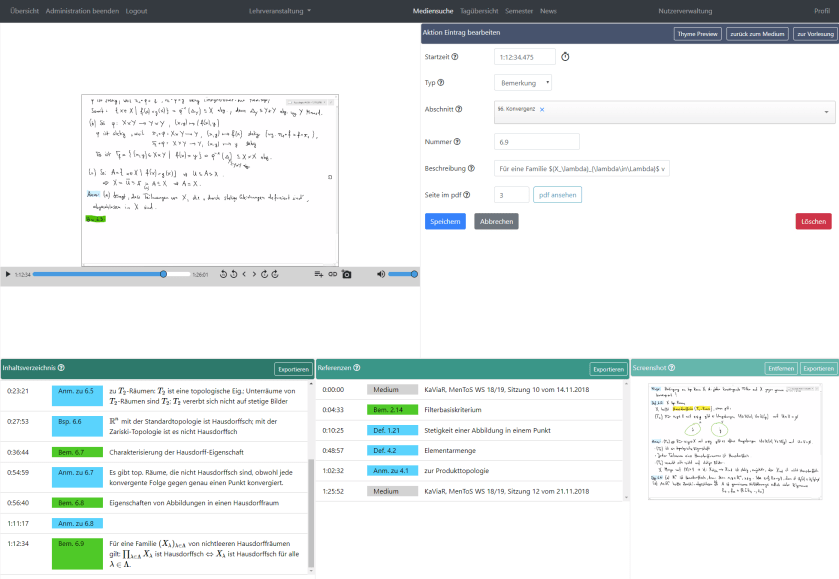The width and height of the screenshot is (839, 579).
Task: Open the Typ dropdown showing Bemerkung
Action: coord(522,83)
